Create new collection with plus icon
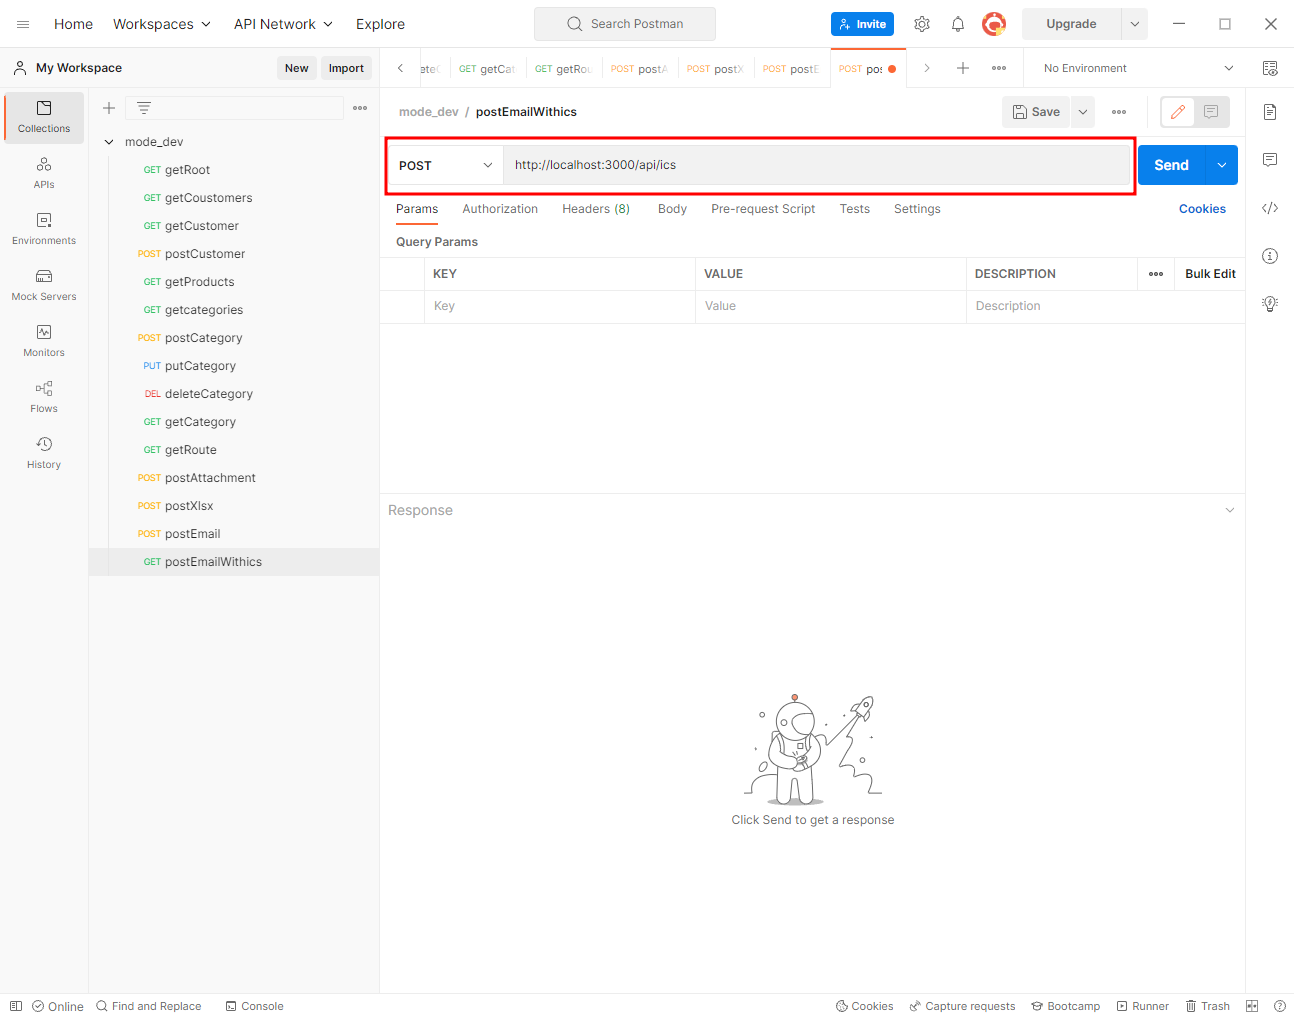This screenshot has width=1294, height=1018. pos(109,108)
